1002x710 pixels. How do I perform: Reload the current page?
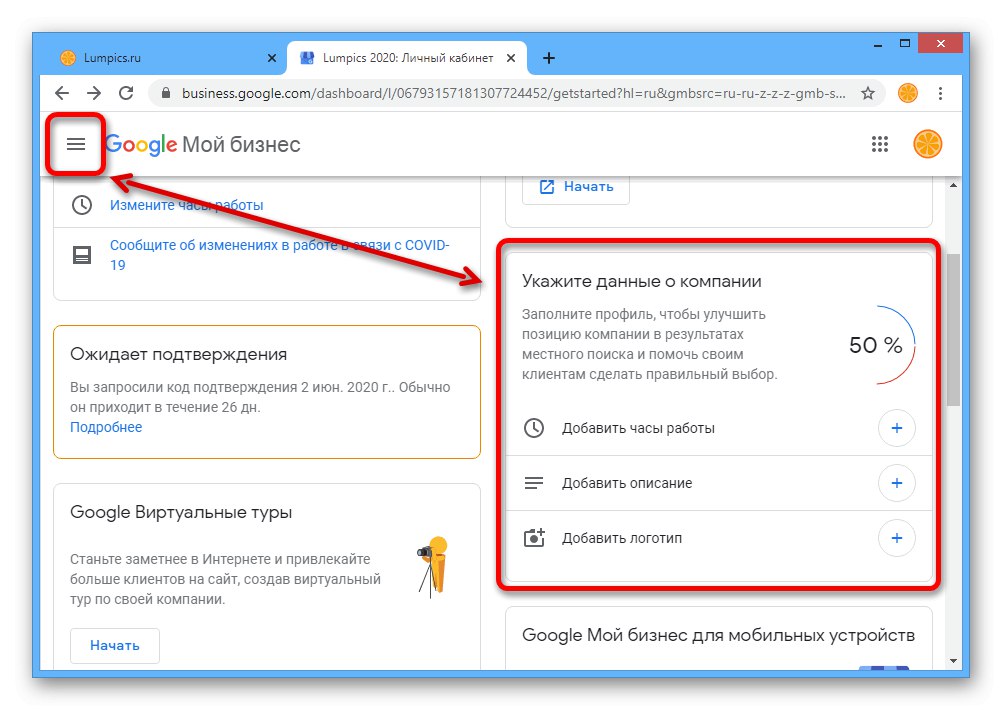click(126, 93)
